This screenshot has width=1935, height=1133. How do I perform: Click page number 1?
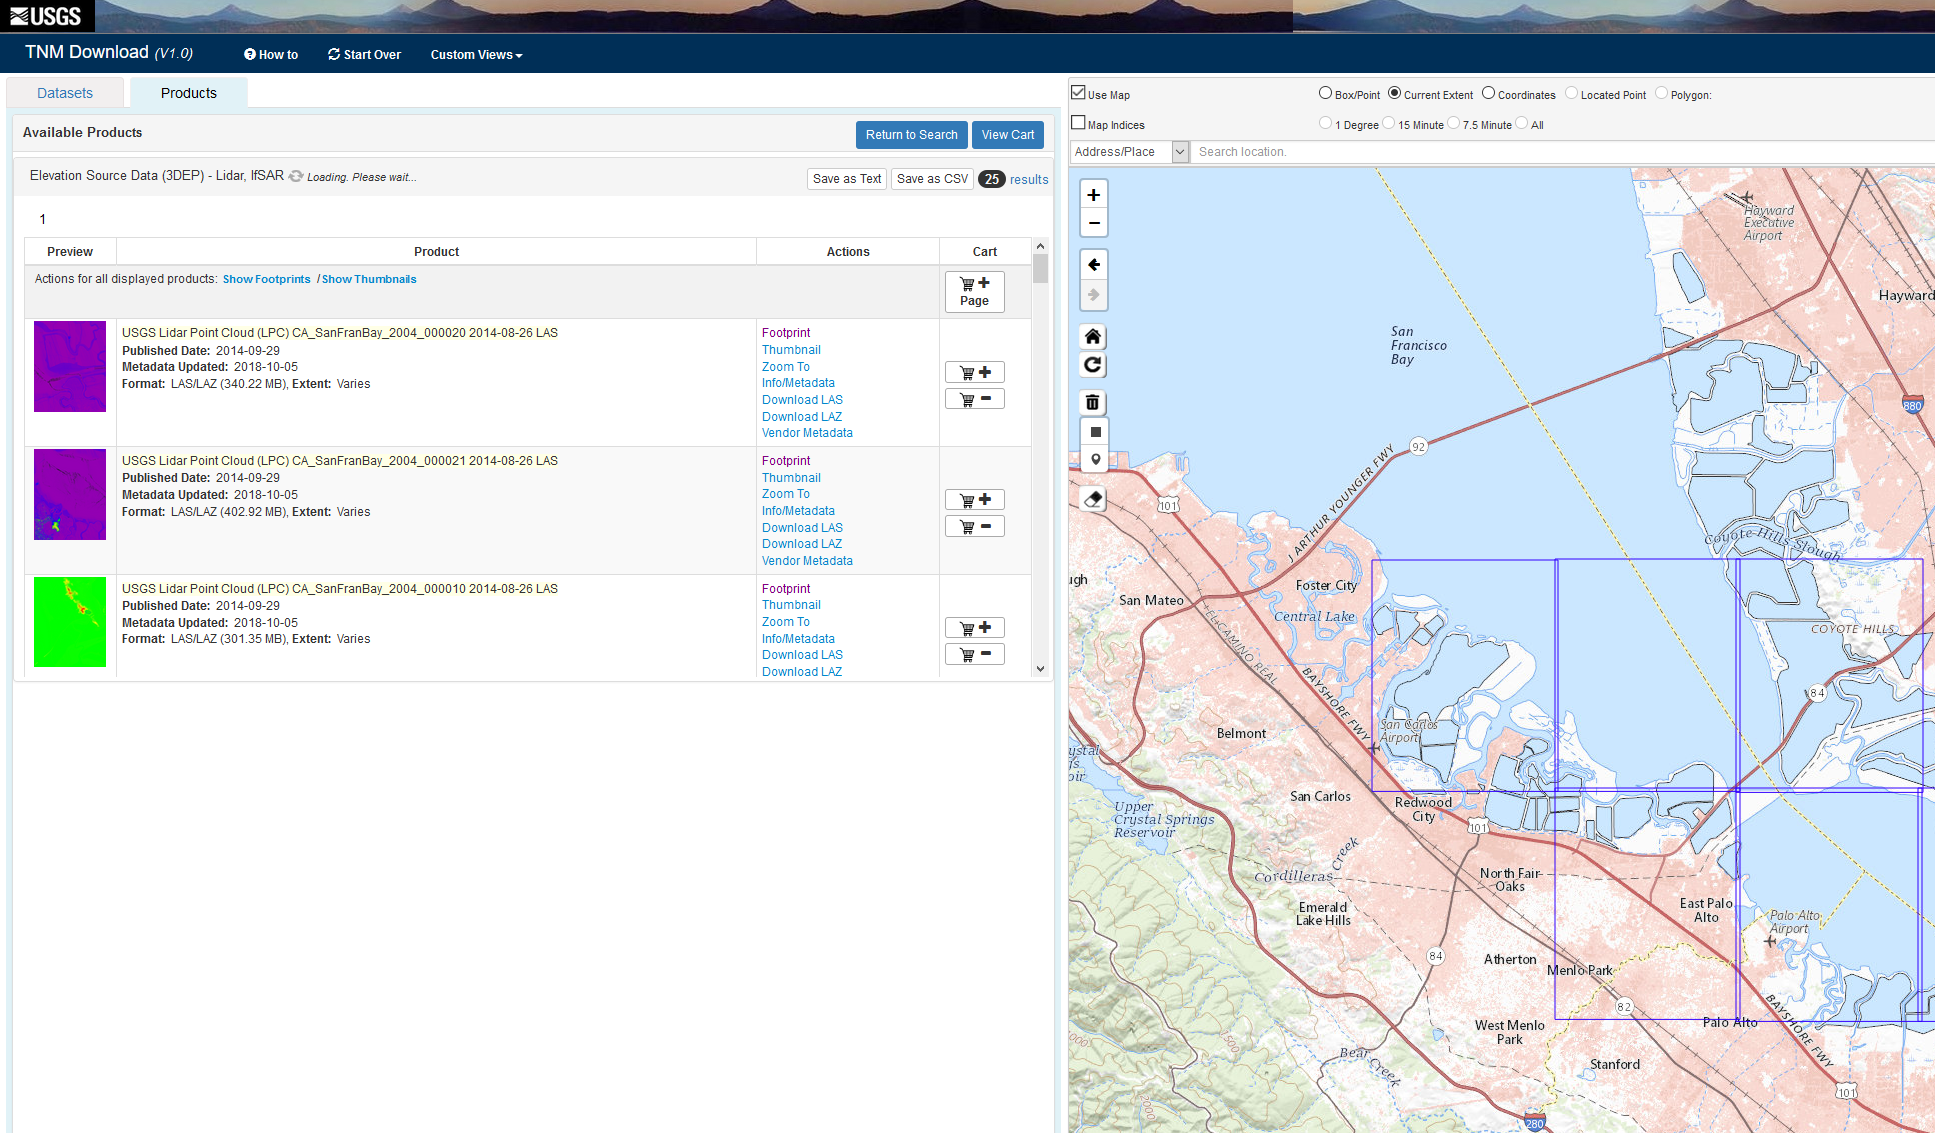click(x=43, y=219)
